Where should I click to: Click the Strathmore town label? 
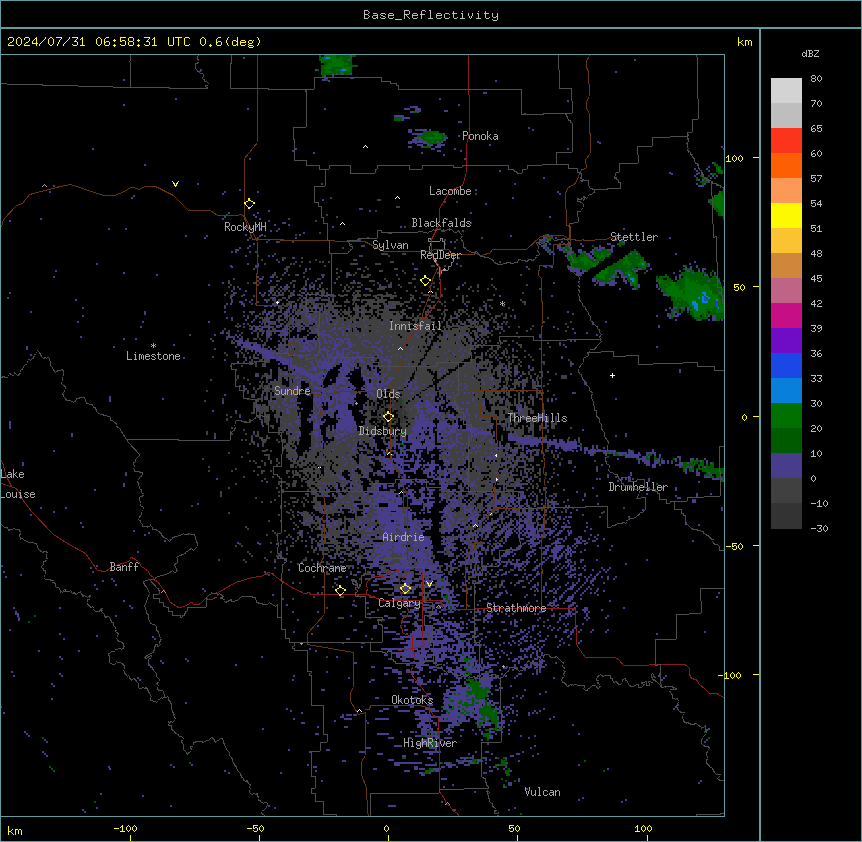[x=516, y=608]
